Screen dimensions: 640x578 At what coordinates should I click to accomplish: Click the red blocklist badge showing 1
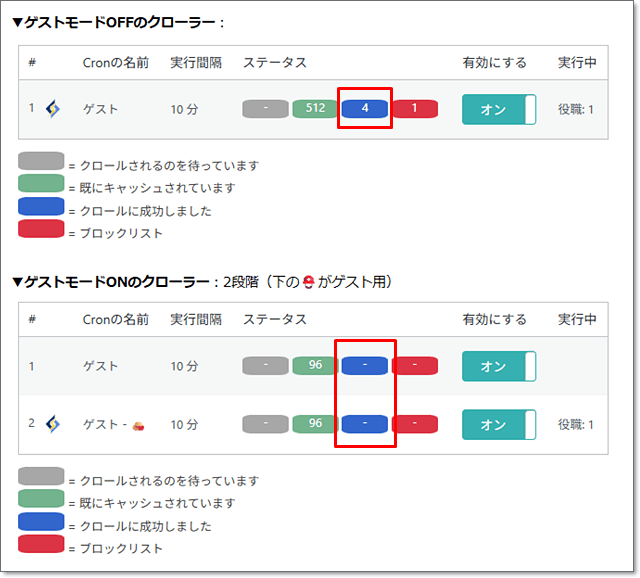point(415,108)
